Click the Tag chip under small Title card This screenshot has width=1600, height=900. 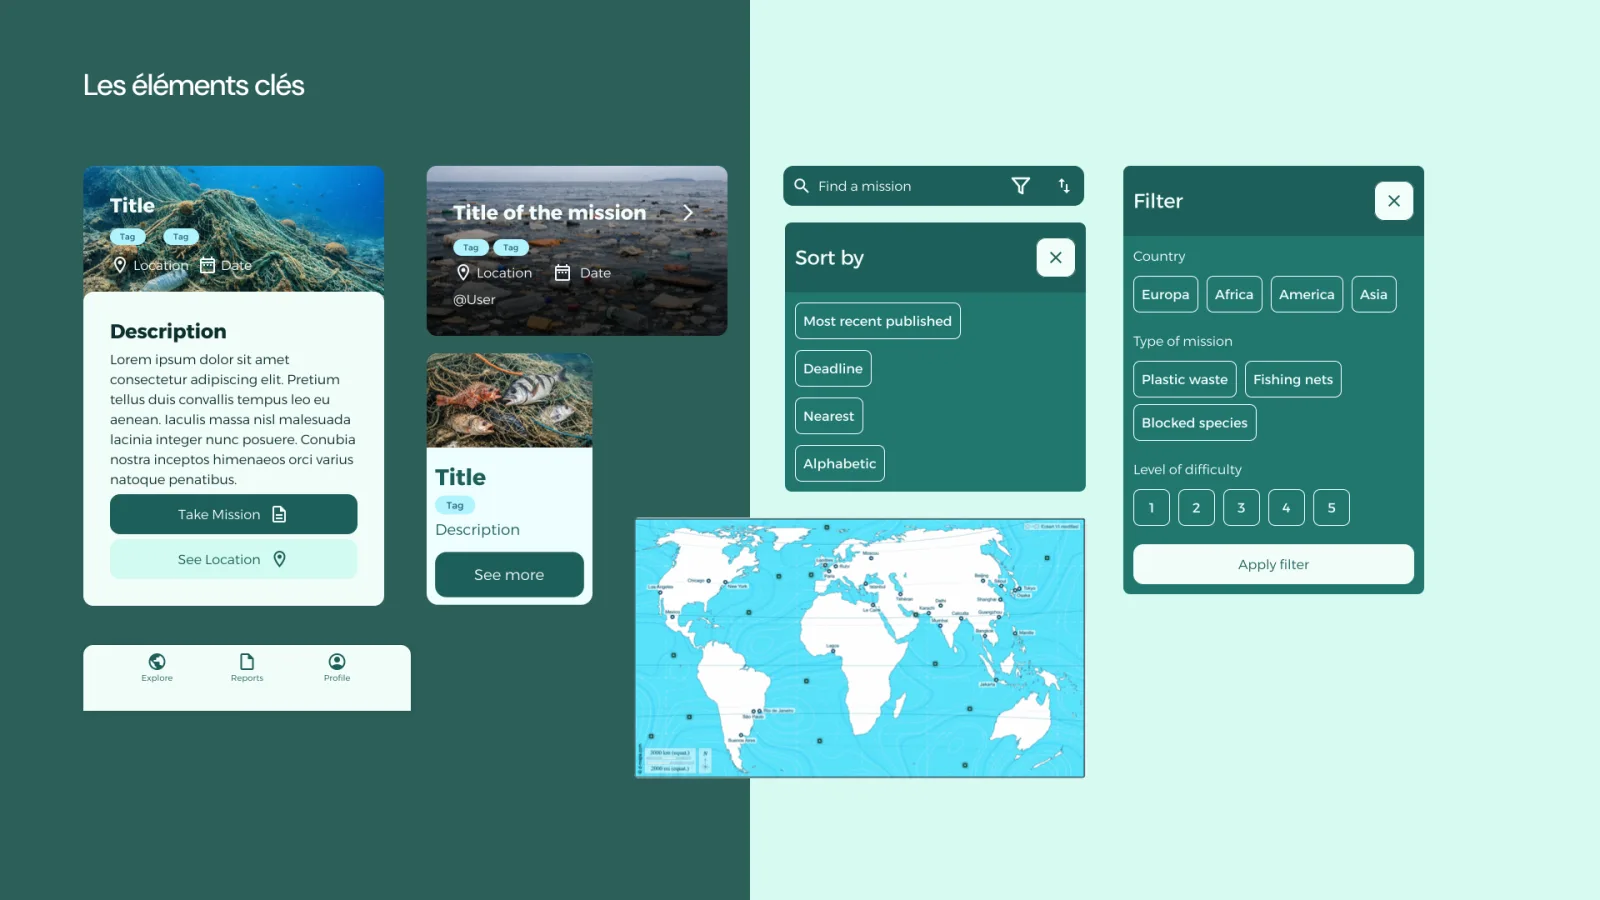455,506
